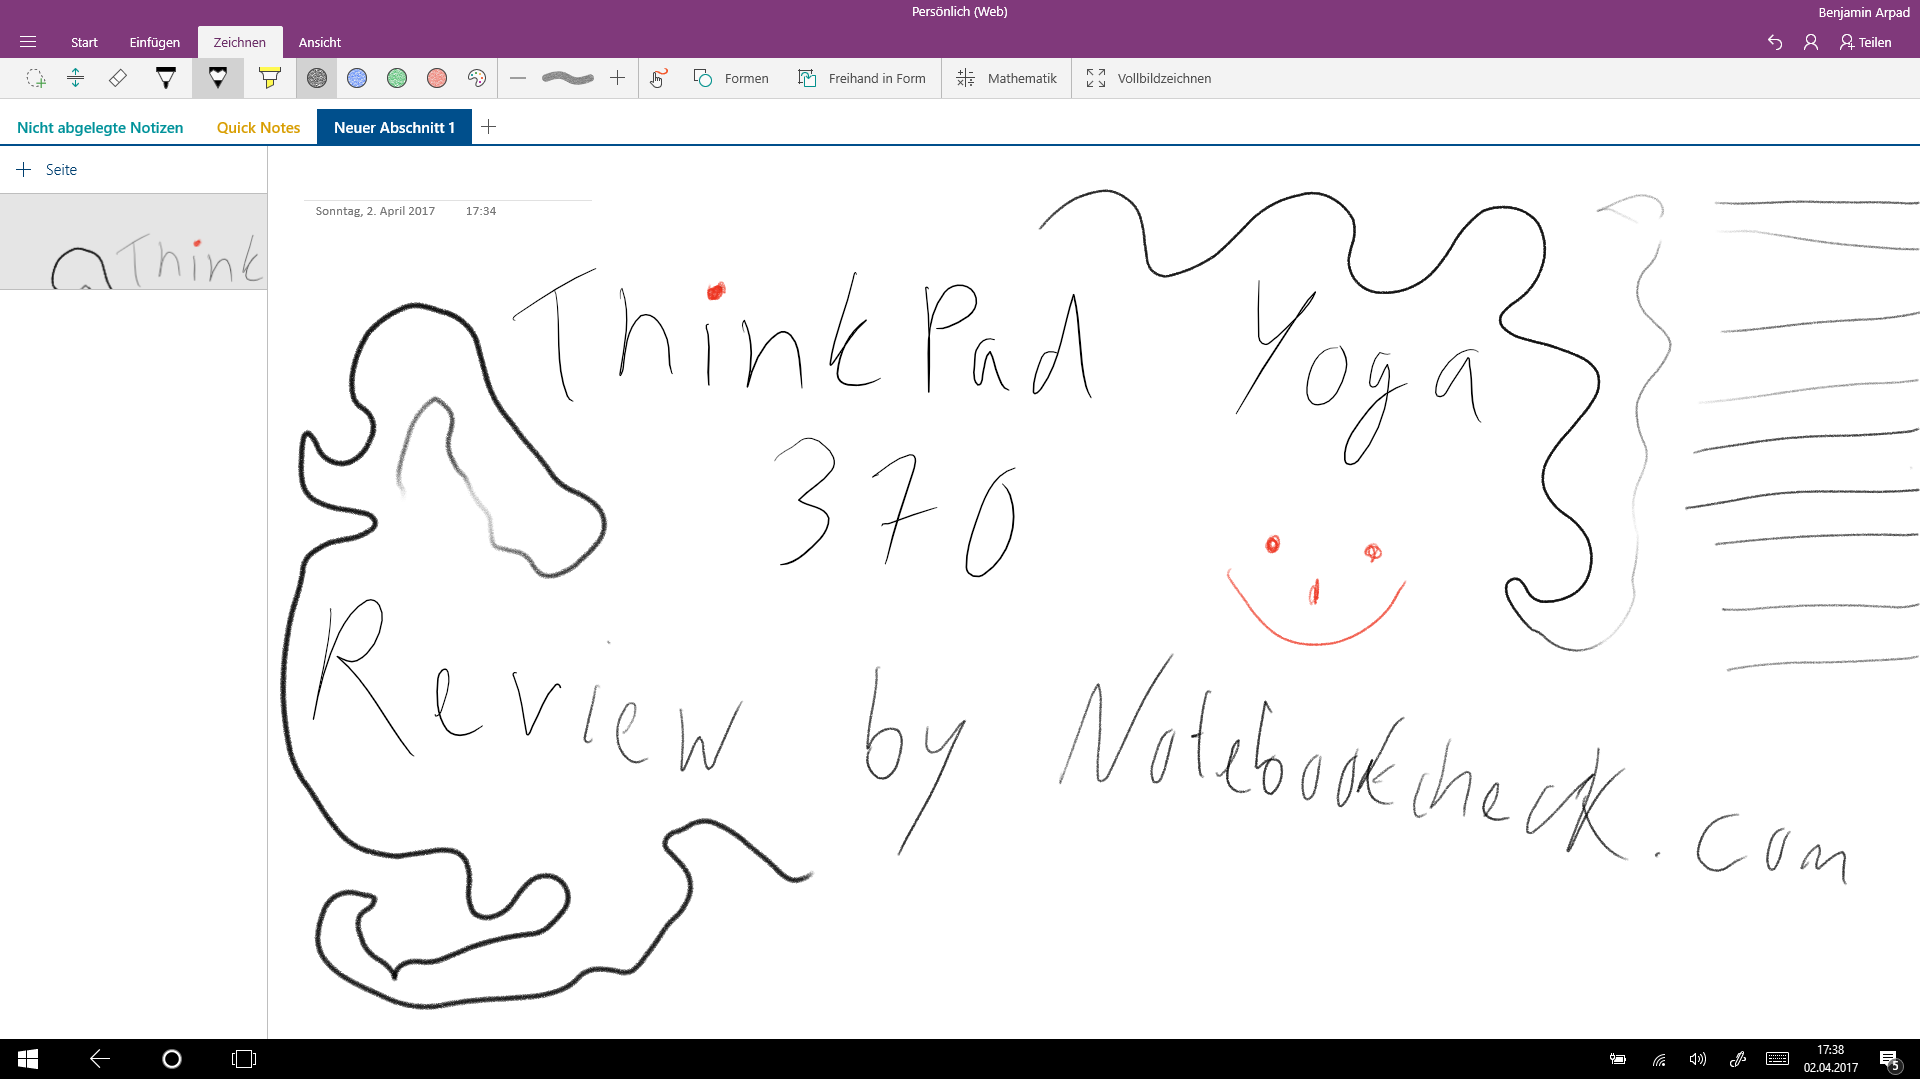Image resolution: width=1920 pixels, height=1079 pixels.
Task: Open Nicht abgelegte Notizen section
Action: pyautogui.click(x=100, y=127)
